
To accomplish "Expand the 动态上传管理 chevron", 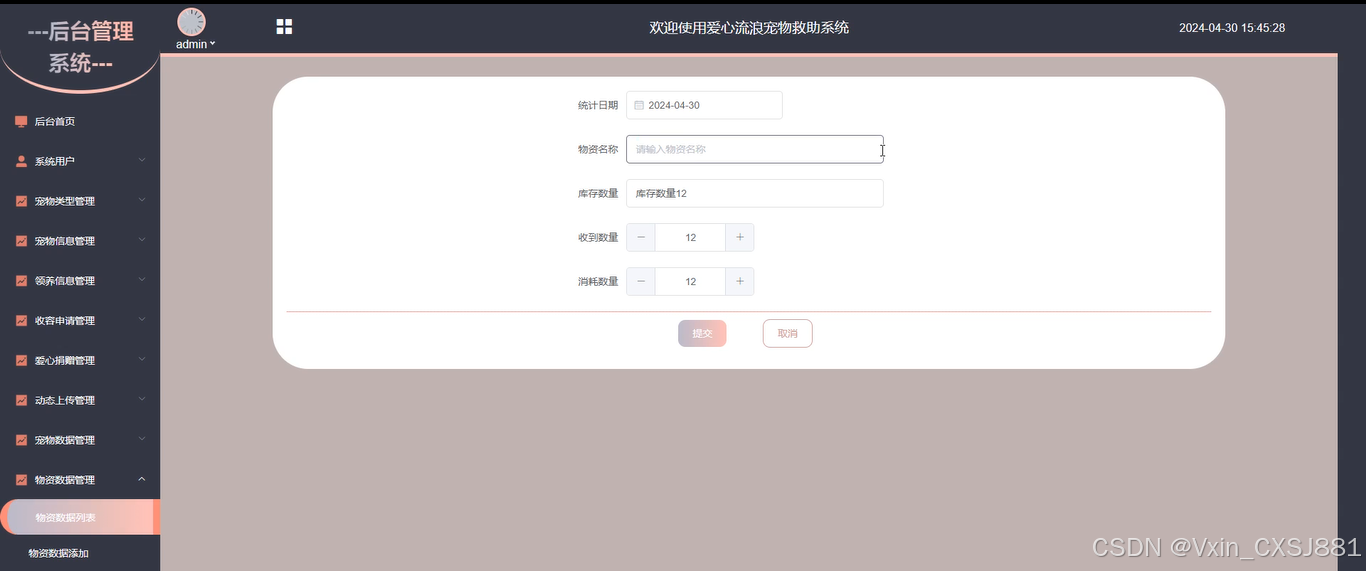I will pos(142,400).
